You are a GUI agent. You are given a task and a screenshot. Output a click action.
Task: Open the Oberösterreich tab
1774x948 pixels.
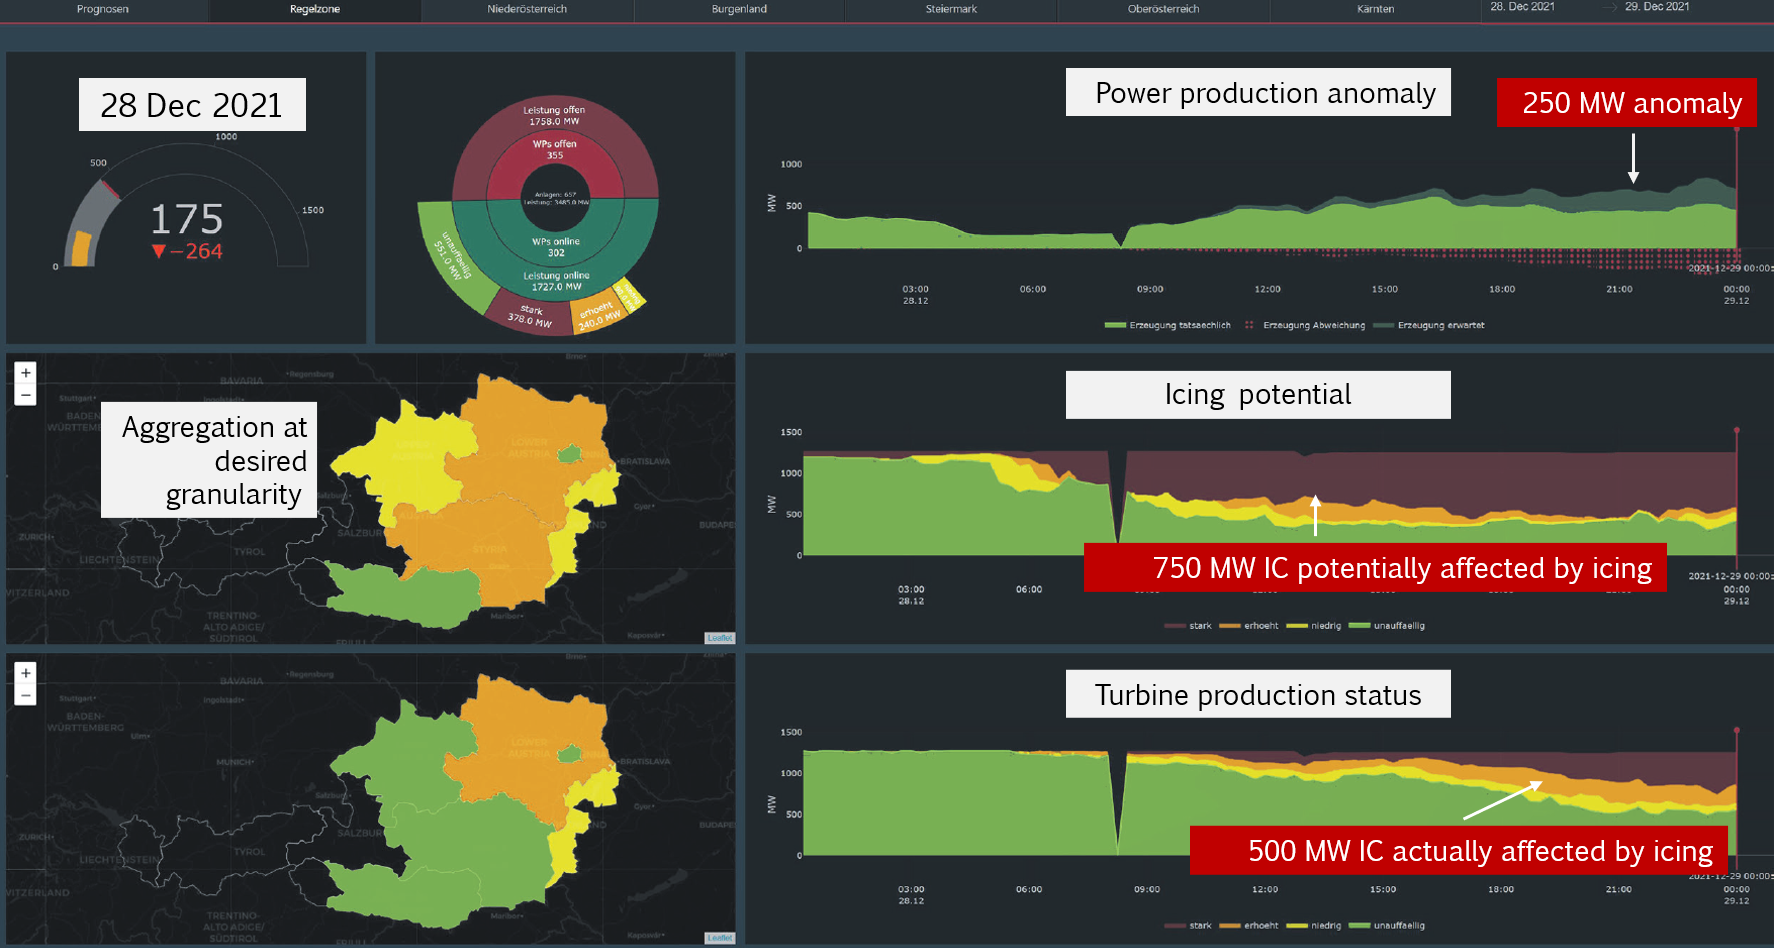(x=1163, y=9)
